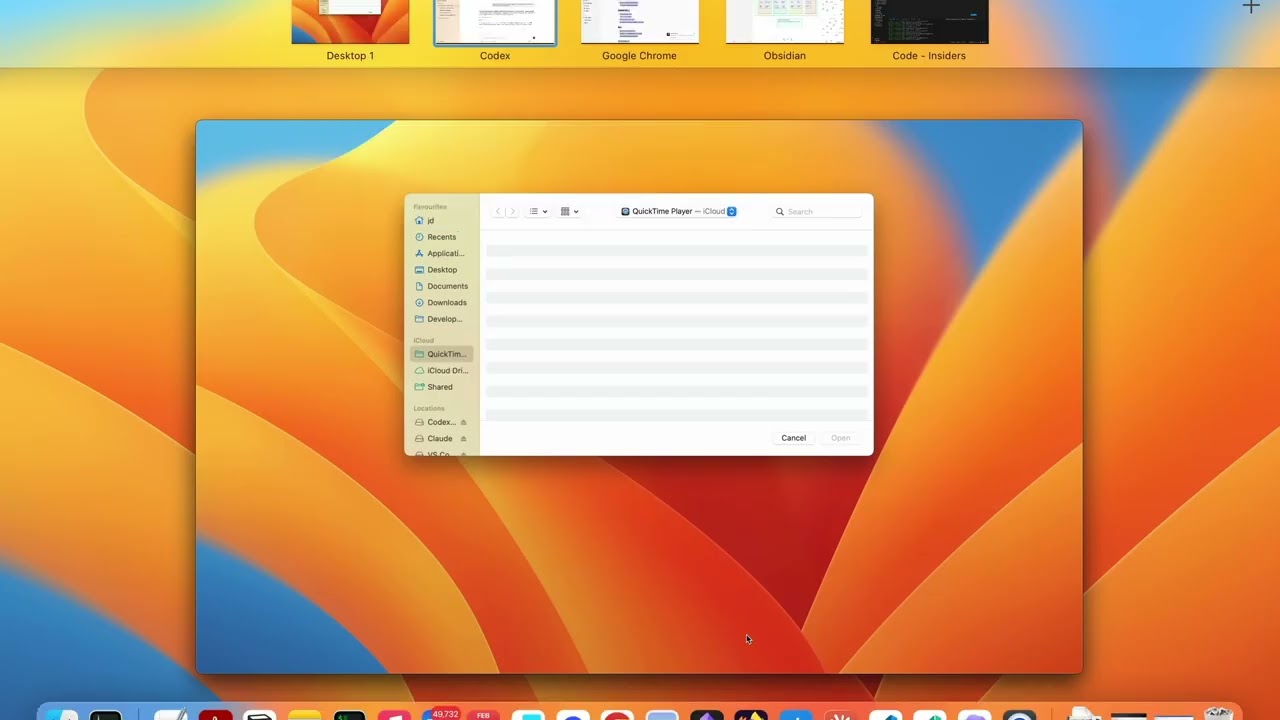Screen dimensions: 1280x720
Task: Open the list view options dropdown
Action: pos(538,211)
